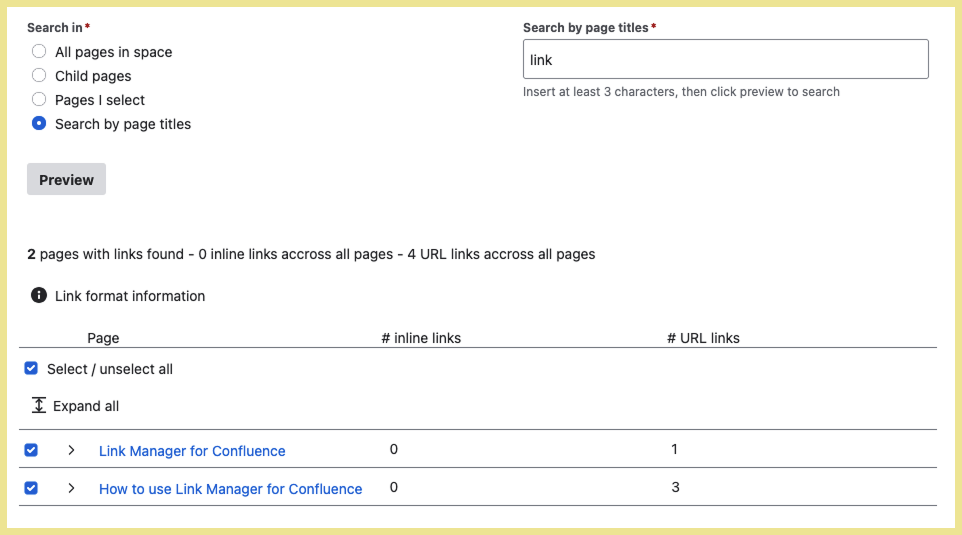The image size is (962, 535).
Task: Click the URL links count 1 in the Link Manager row
Action: tap(674, 449)
